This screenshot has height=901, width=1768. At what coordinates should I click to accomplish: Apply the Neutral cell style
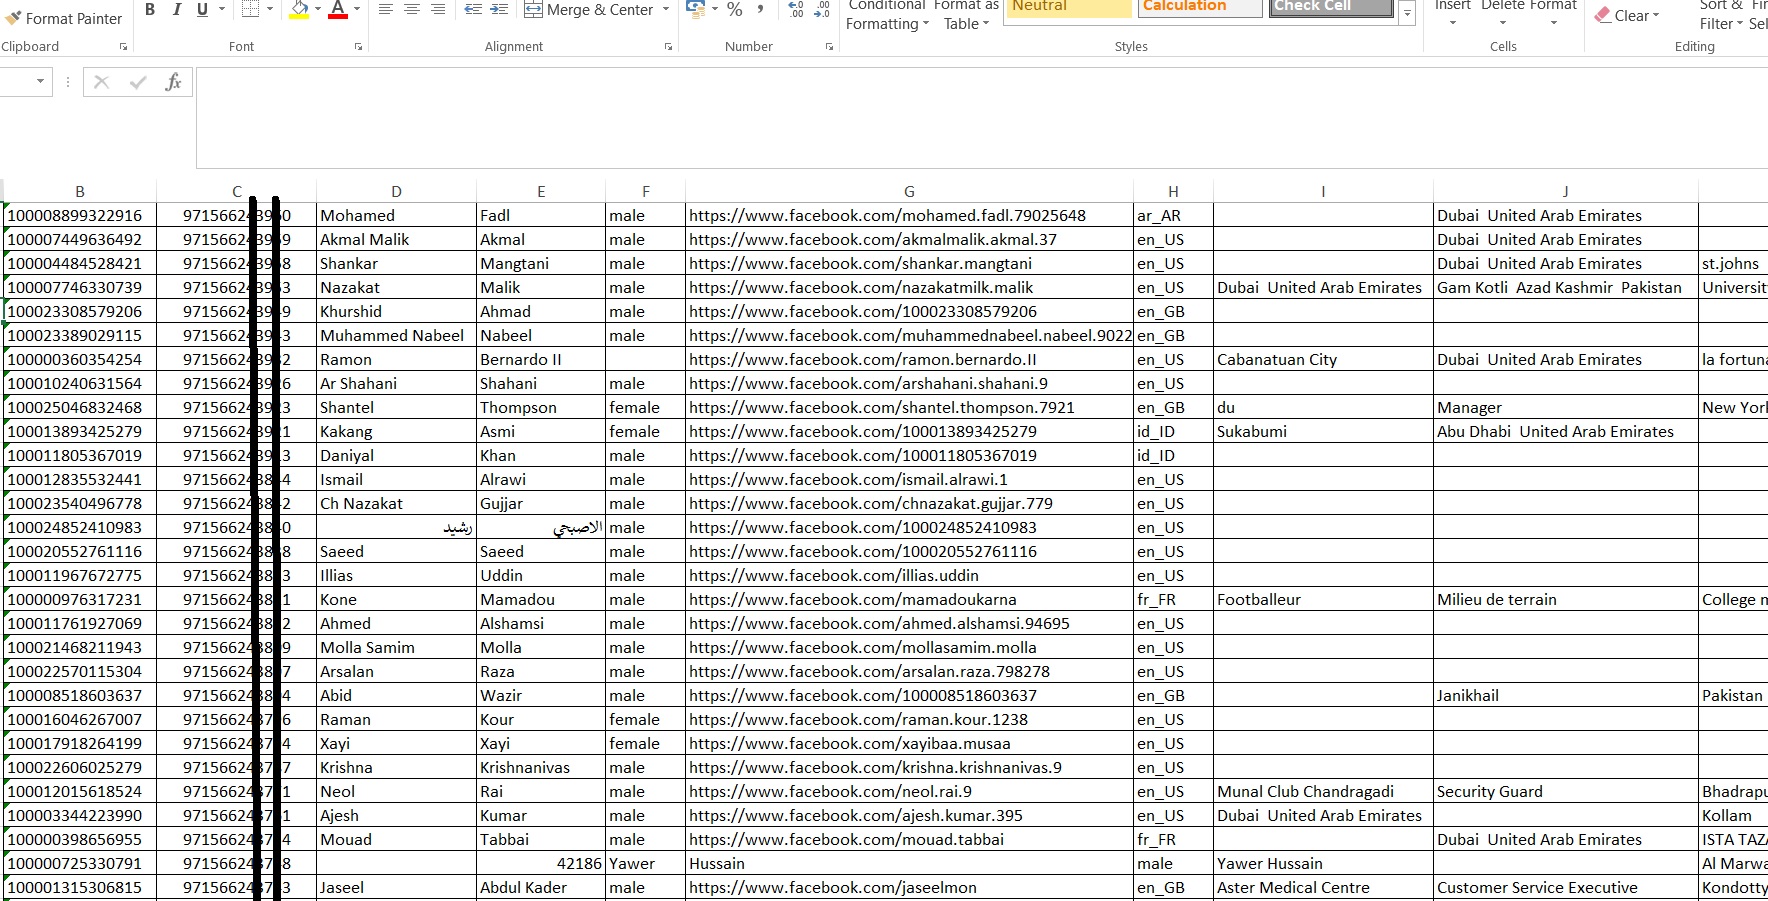pos(1067,6)
